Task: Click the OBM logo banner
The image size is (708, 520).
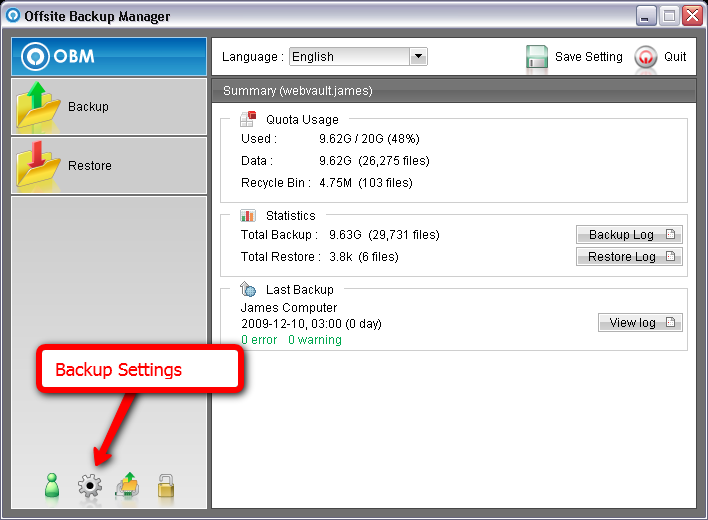Action: tap(108, 56)
